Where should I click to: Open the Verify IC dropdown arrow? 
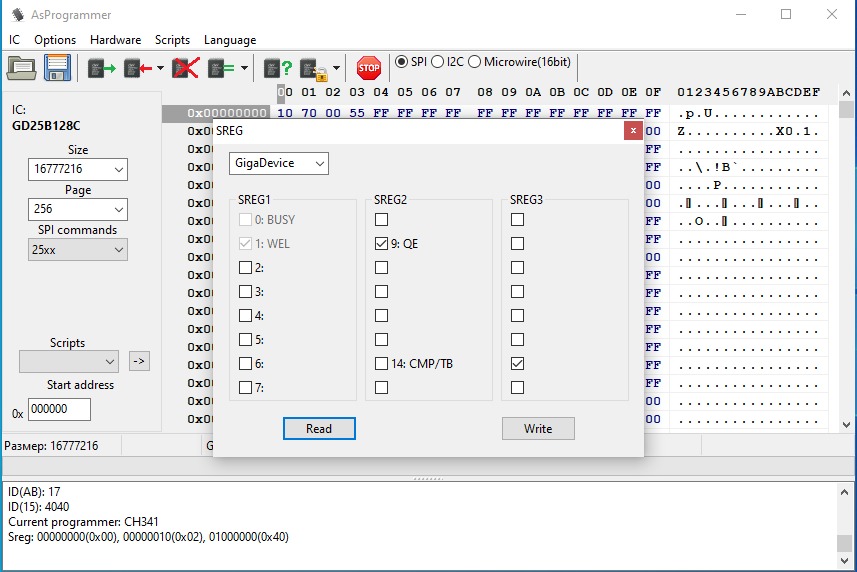pos(244,68)
